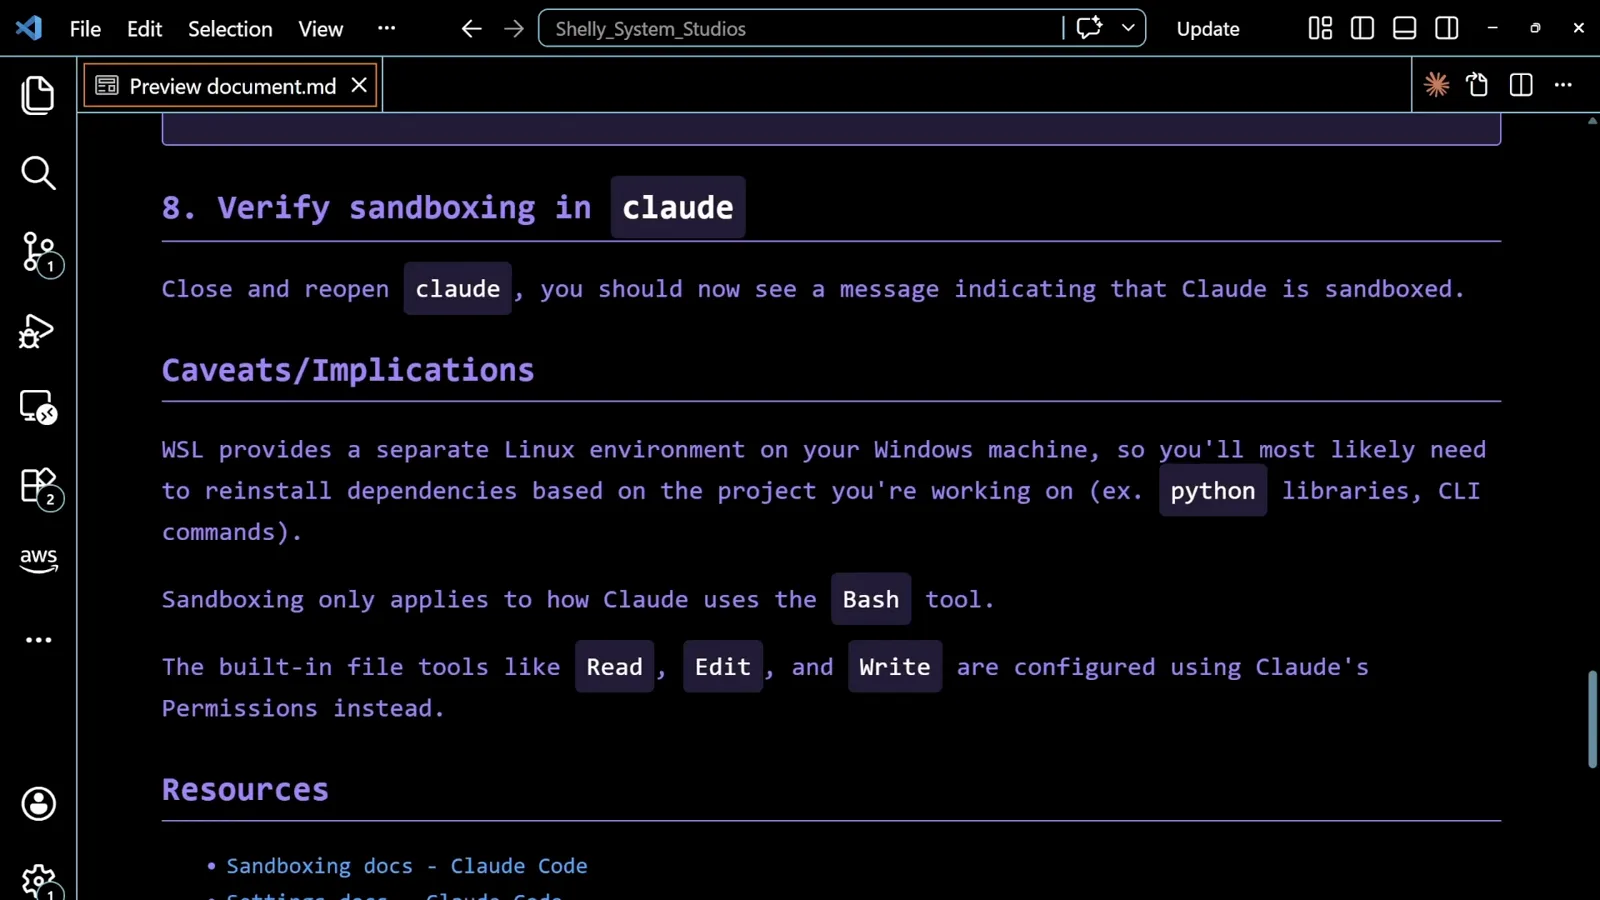1600x900 pixels.
Task: Open the Accounts menu
Action: click(x=38, y=803)
